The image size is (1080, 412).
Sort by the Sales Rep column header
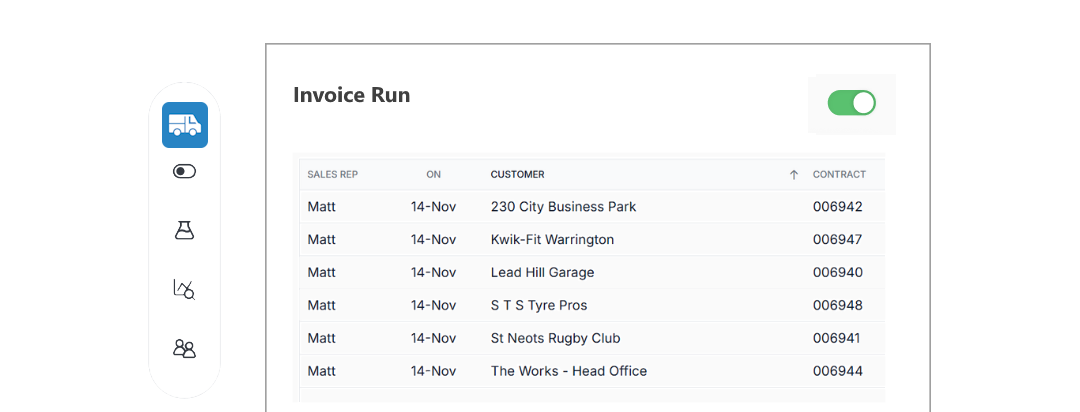[x=332, y=174]
